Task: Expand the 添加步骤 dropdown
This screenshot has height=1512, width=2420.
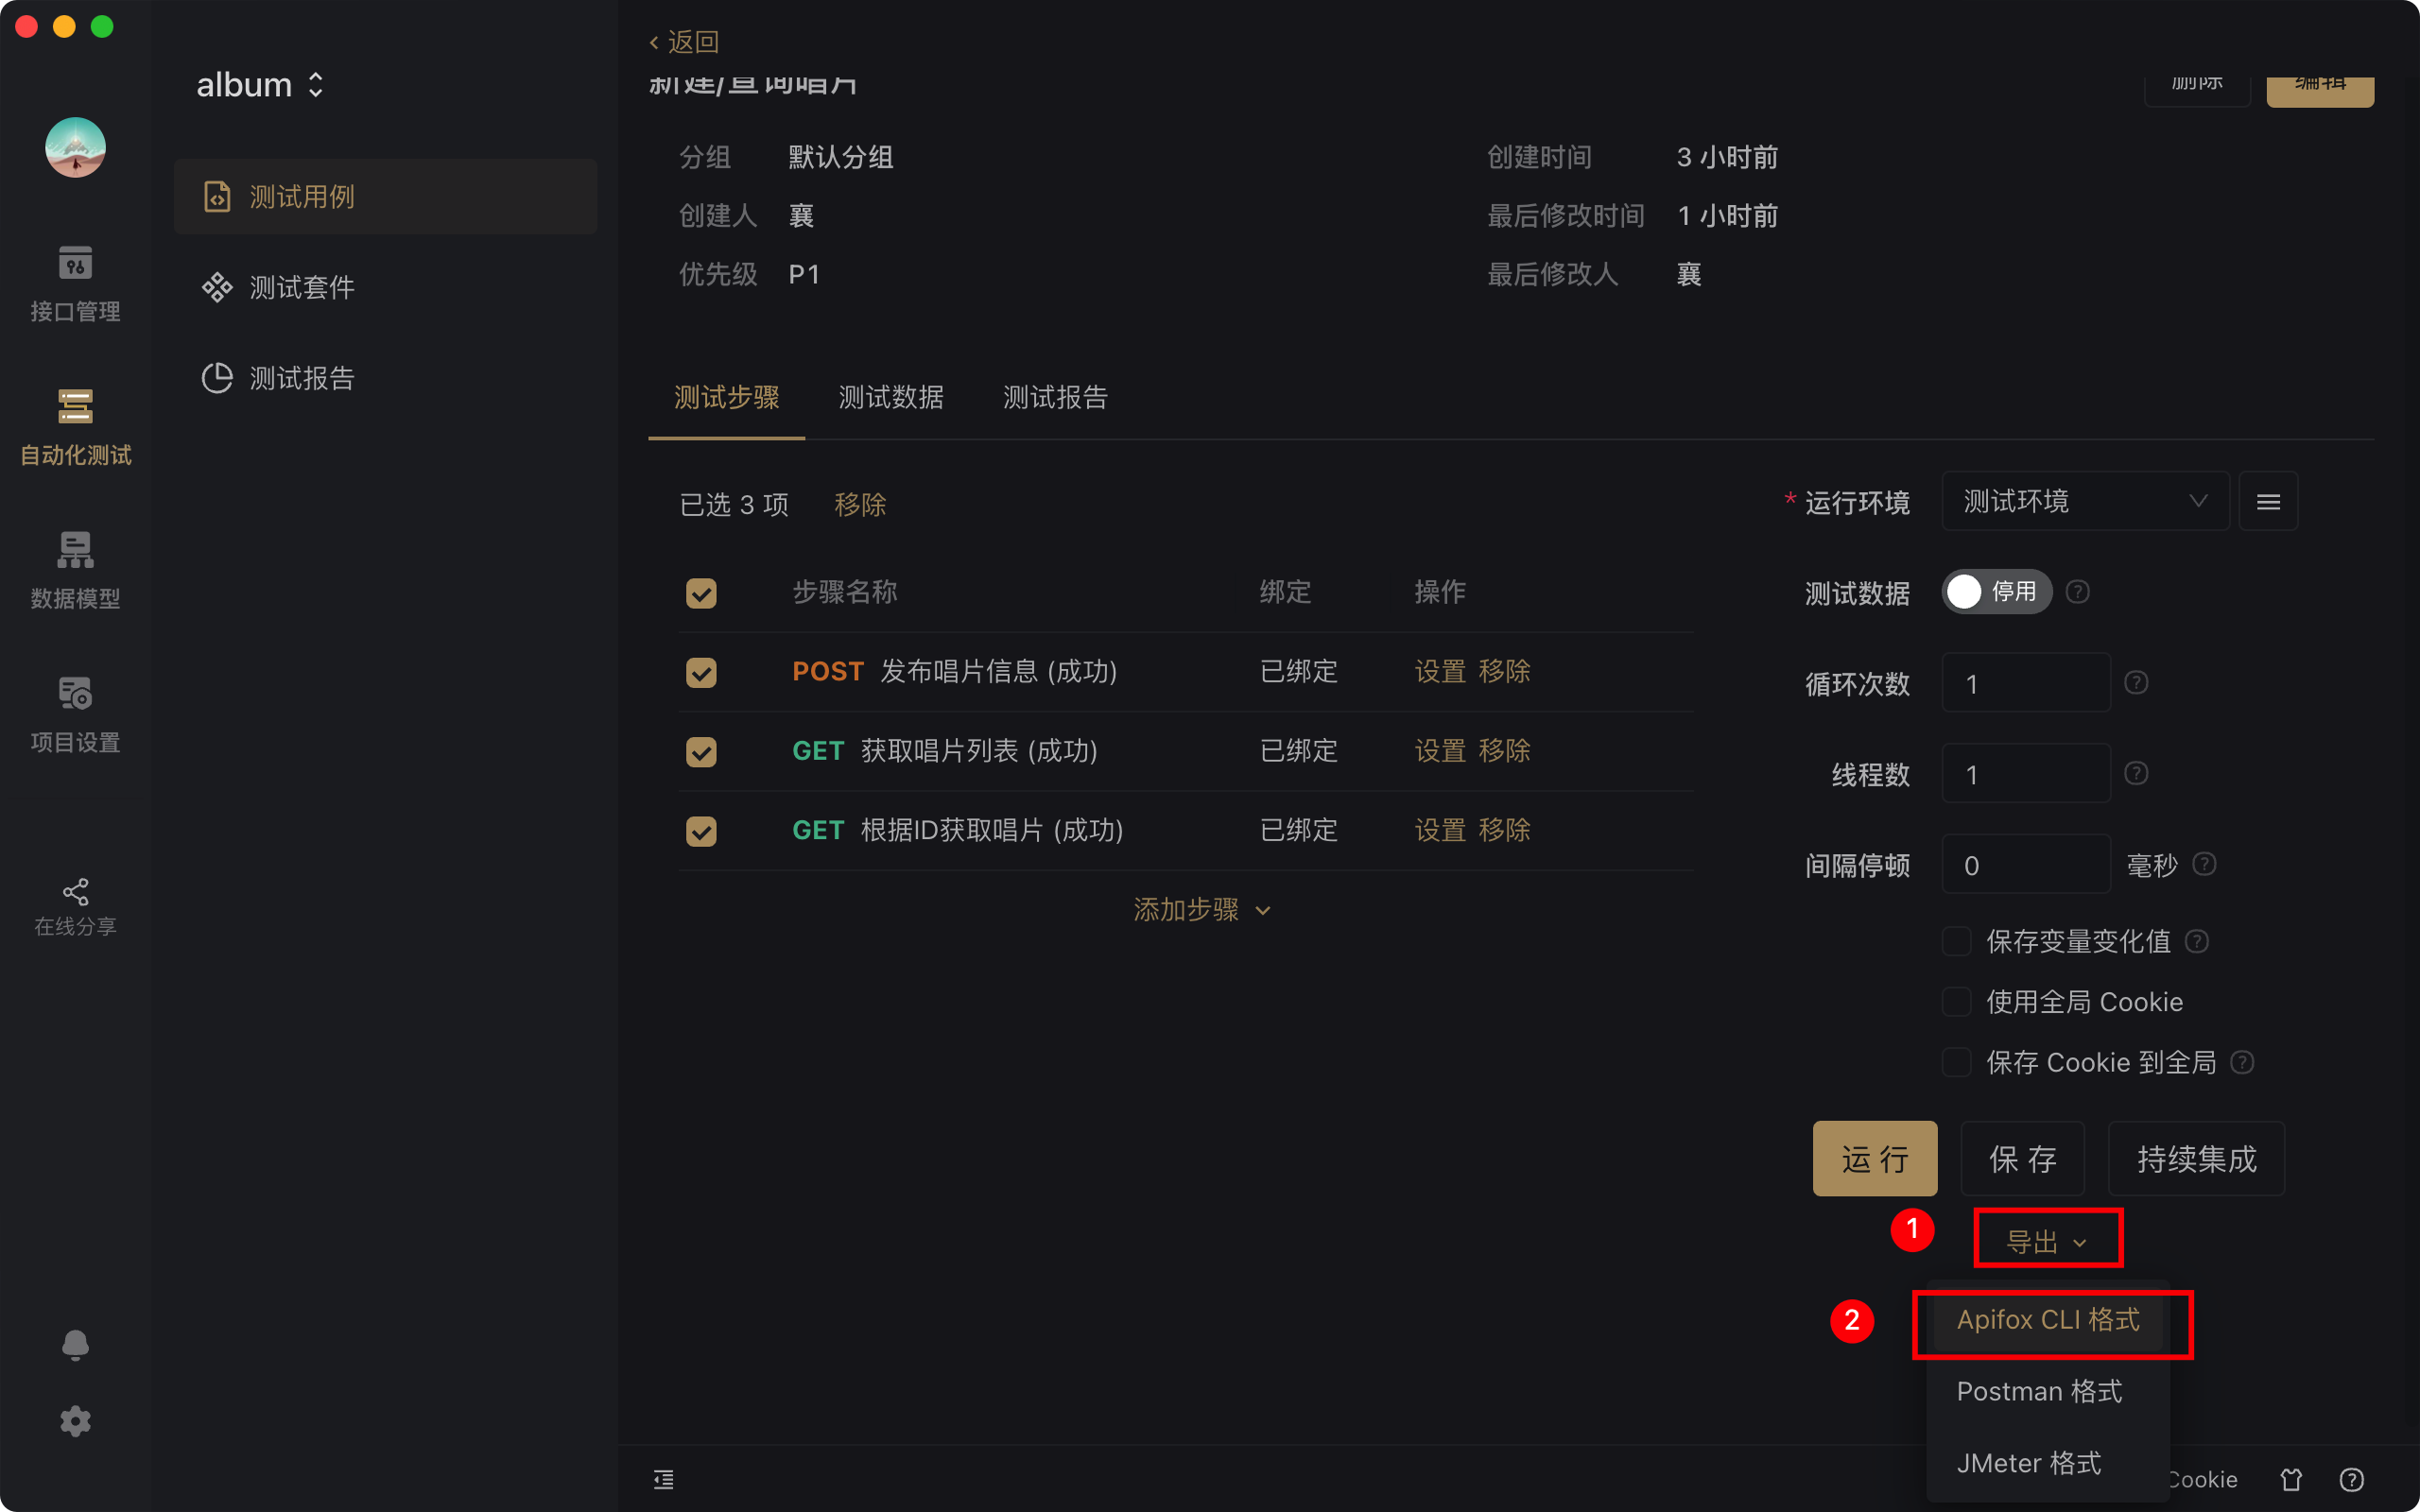Action: [x=1200, y=910]
